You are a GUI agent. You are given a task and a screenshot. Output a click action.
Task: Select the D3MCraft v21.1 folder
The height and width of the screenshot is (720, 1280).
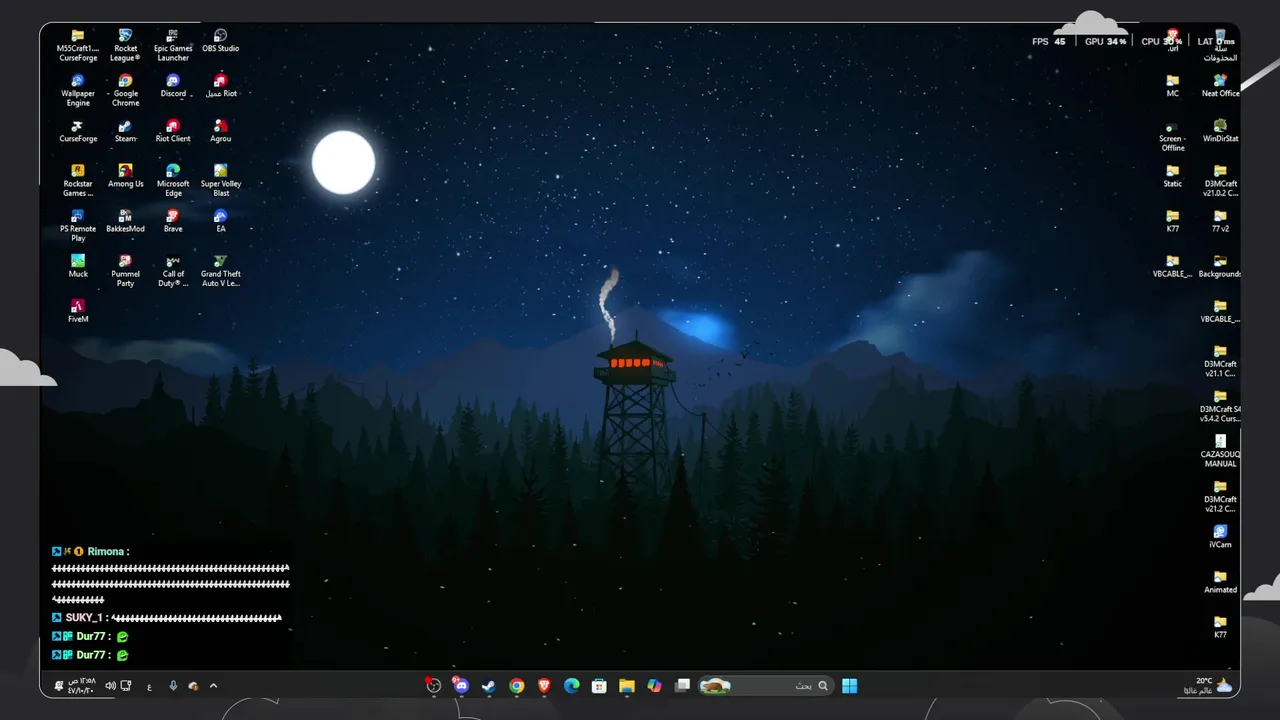(1220, 360)
